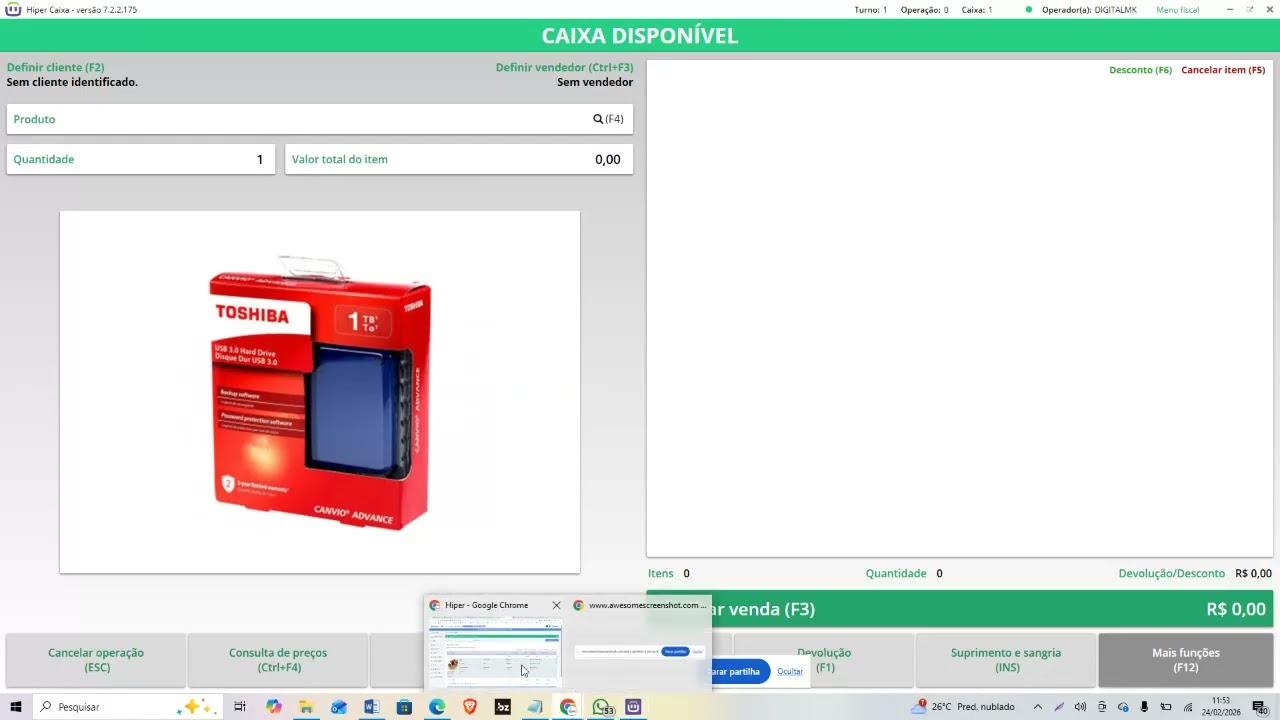The width and height of the screenshot is (1280, 720).
Task: Click the Toshiba hard drive product image
Action: (x=320, y=392)
